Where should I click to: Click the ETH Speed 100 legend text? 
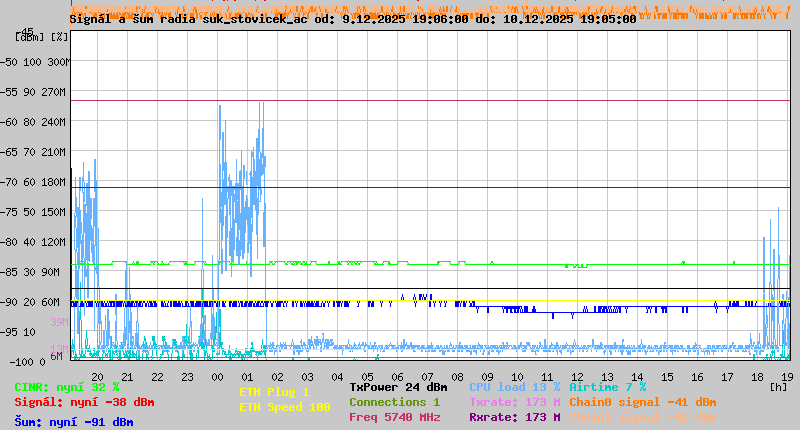click(x=284, y=407)
